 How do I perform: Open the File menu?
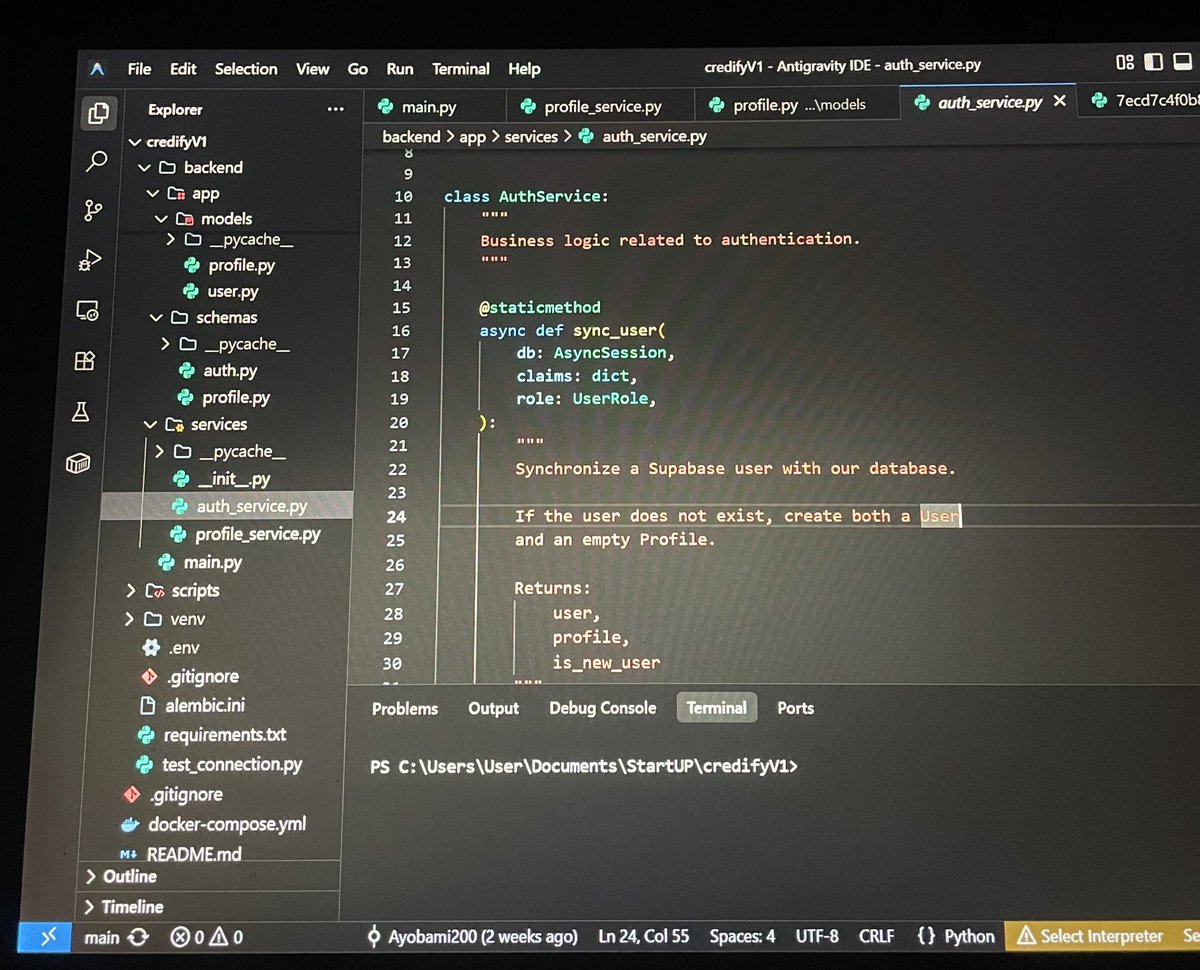pos(139,69)
